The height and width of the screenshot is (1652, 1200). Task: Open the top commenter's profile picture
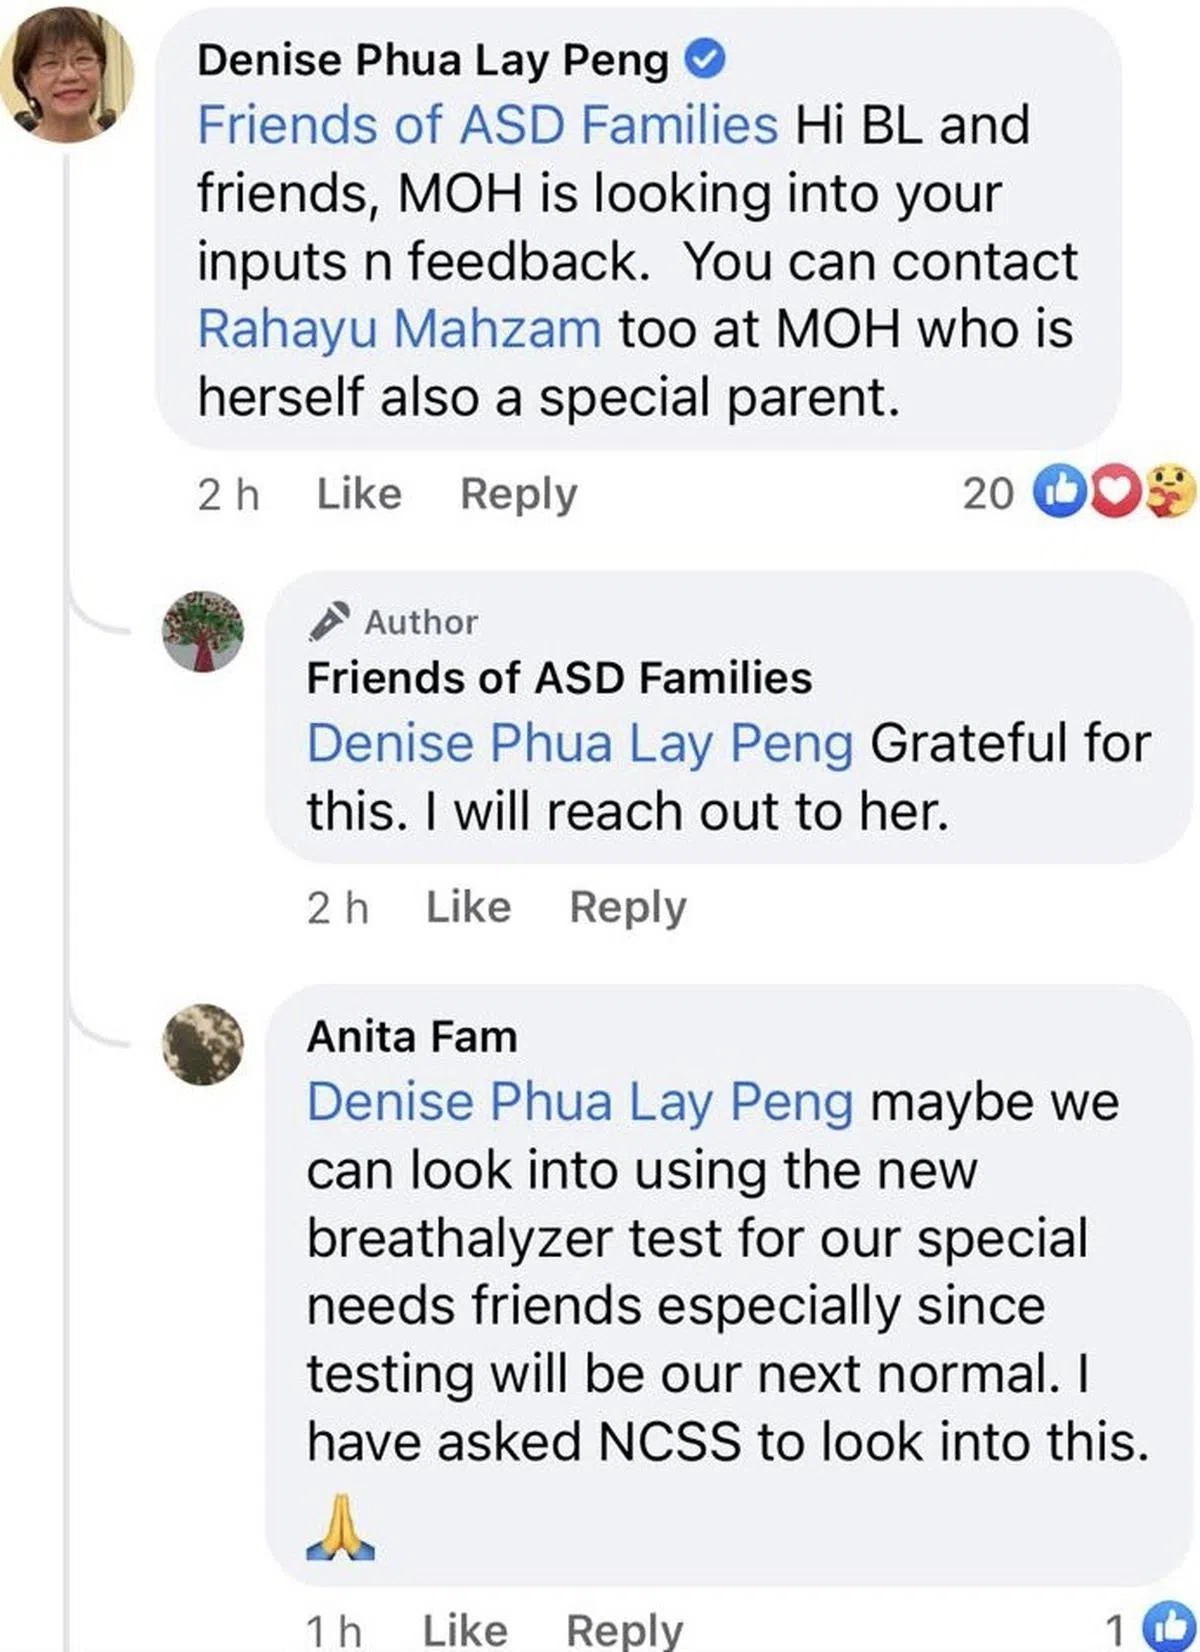point(66,74)
